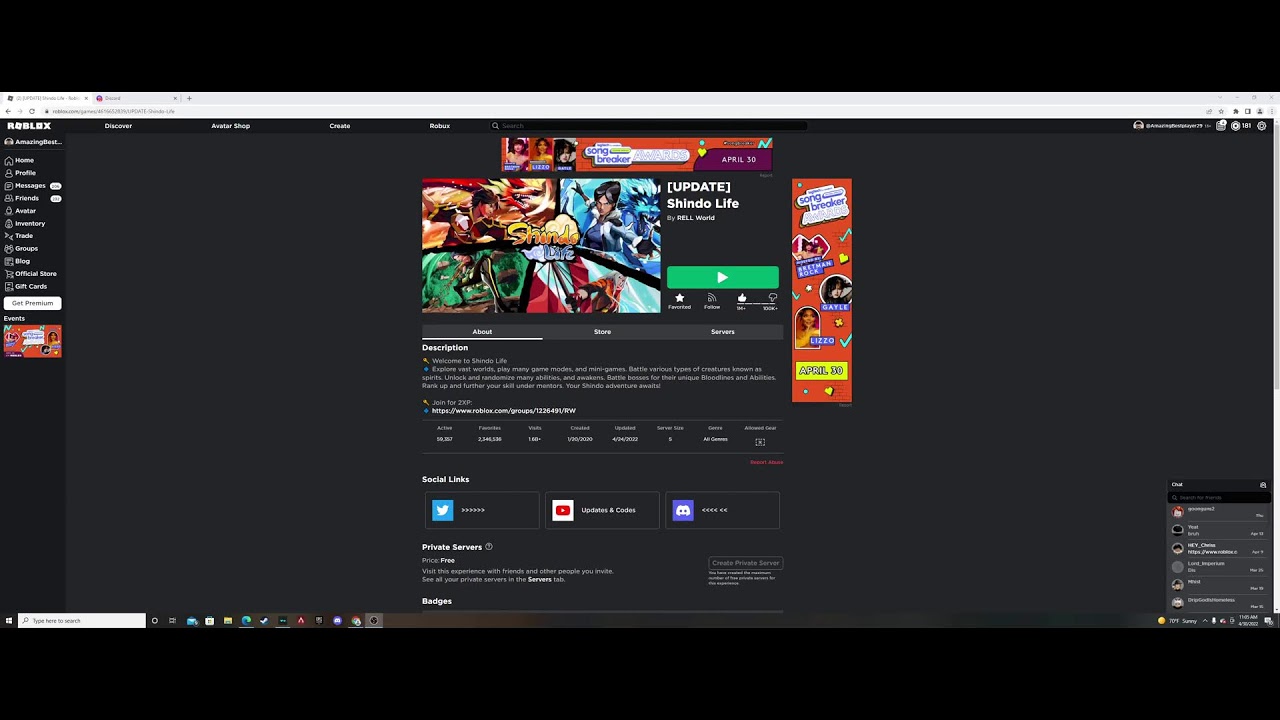Open the Windows Start menu
This screenshot has height=720, width=1280.
(x=9, y=621)
